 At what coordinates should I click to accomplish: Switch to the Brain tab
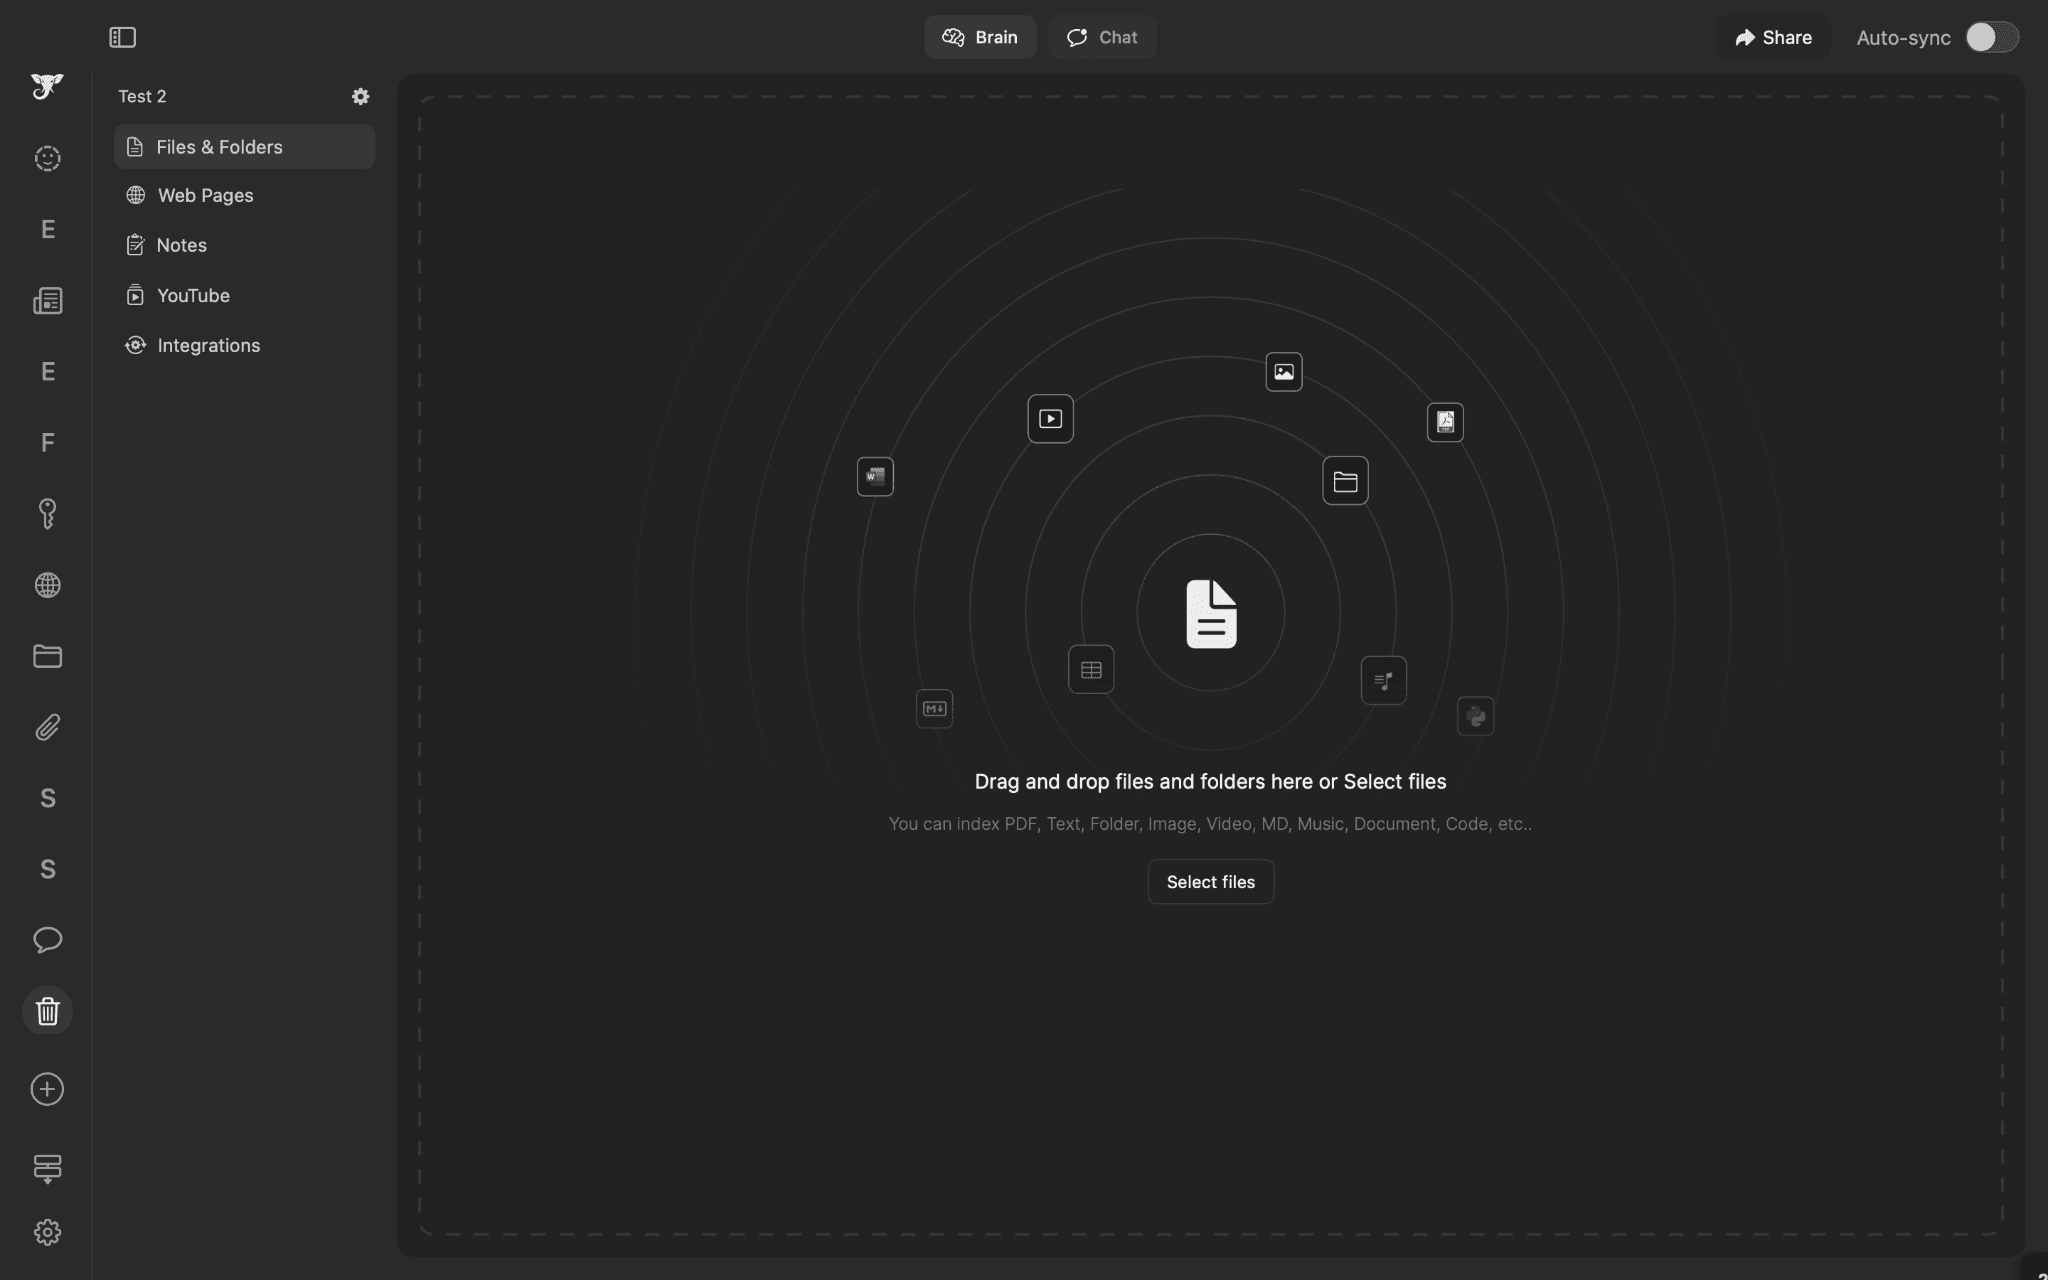[x=979, y=37]
